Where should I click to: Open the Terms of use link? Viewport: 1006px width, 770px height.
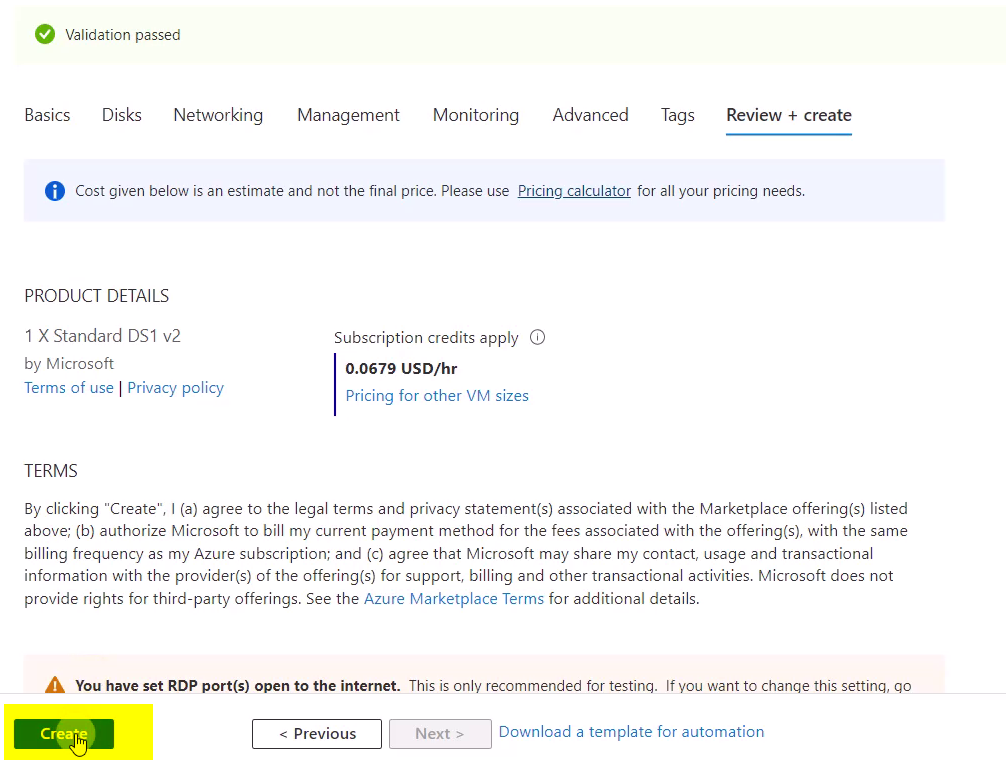click(69, 388)
